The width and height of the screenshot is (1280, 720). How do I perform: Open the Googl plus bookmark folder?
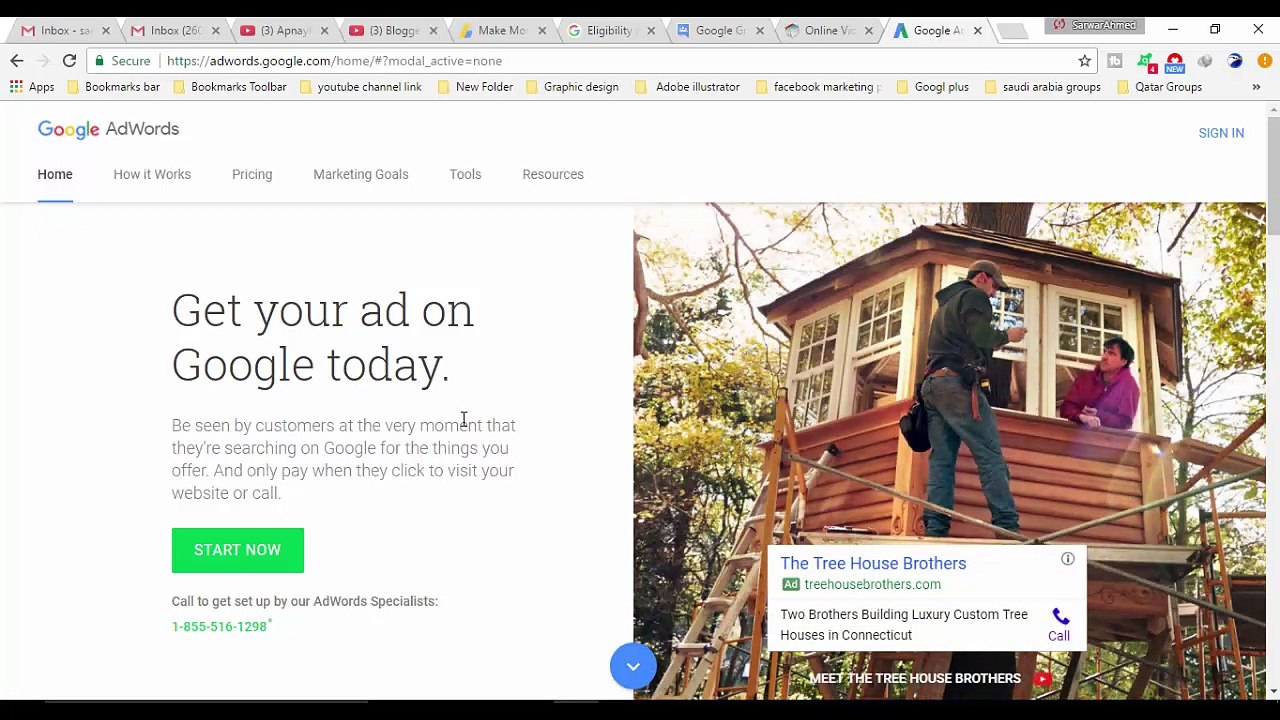[932, 87]
